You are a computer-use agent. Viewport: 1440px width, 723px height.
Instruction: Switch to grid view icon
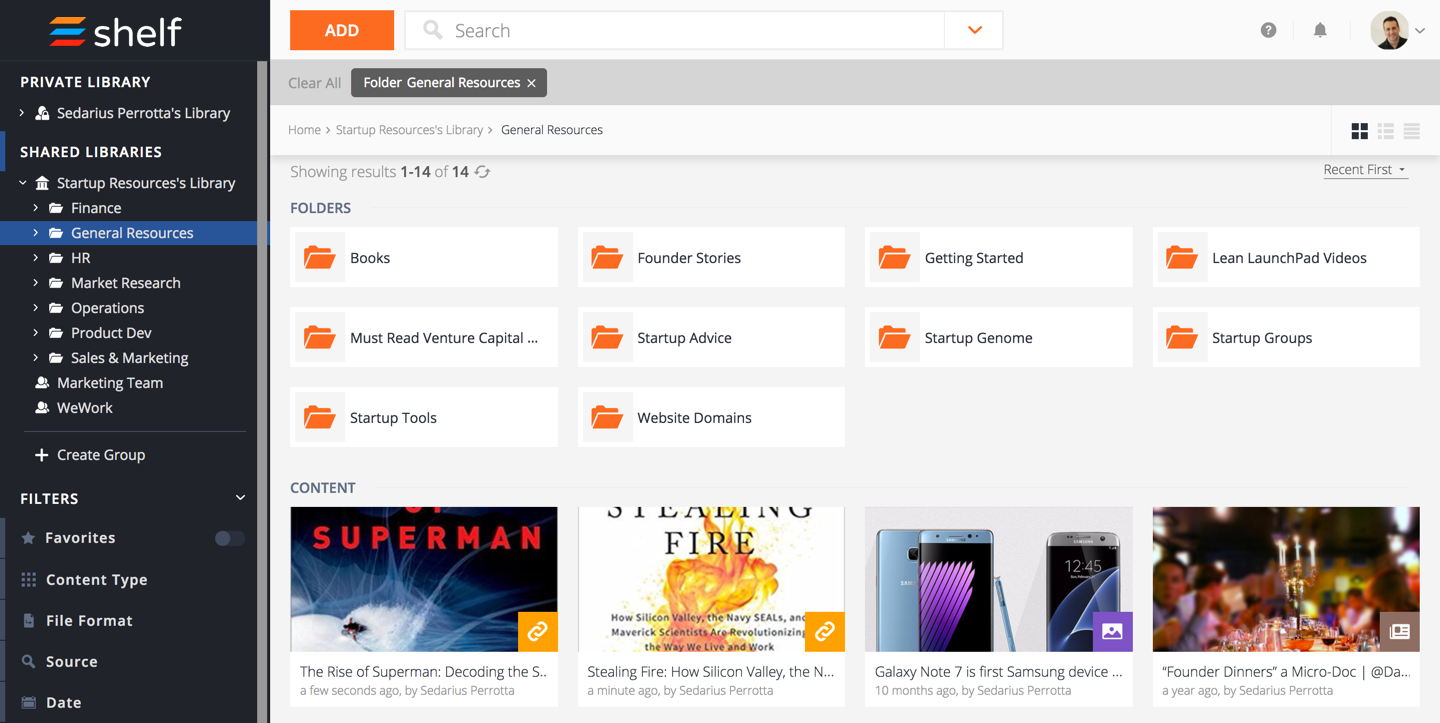[1359, 131]
